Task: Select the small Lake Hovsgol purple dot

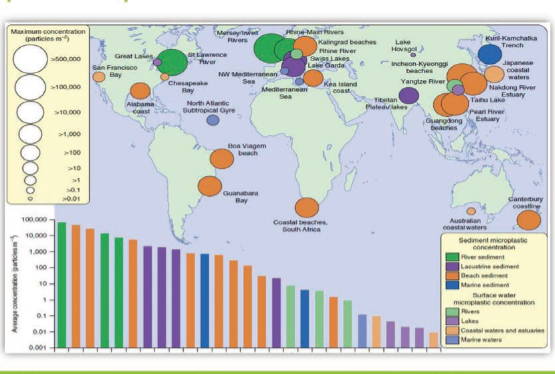Action: 413,55
